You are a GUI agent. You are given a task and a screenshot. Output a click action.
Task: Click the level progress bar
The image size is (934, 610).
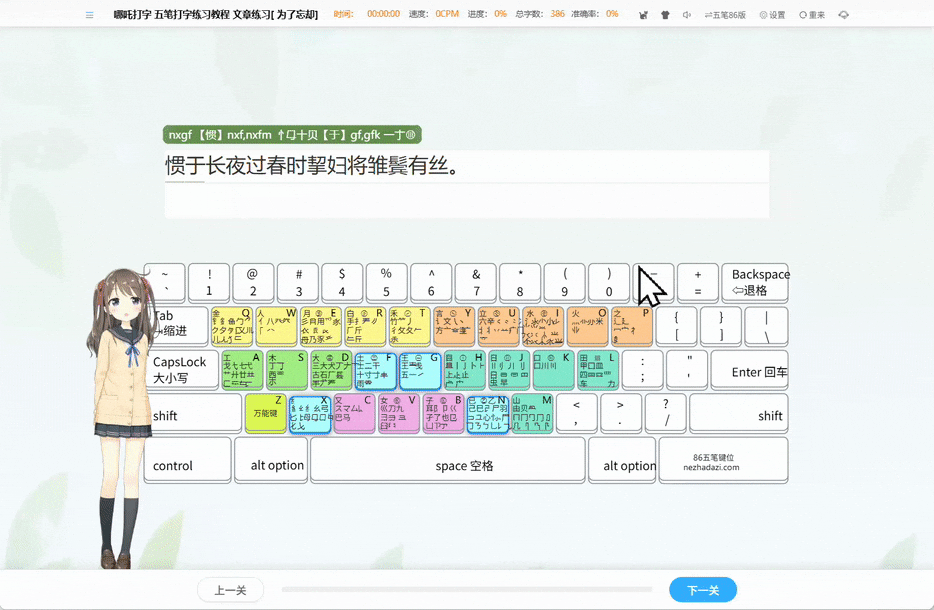coord(466,590)
